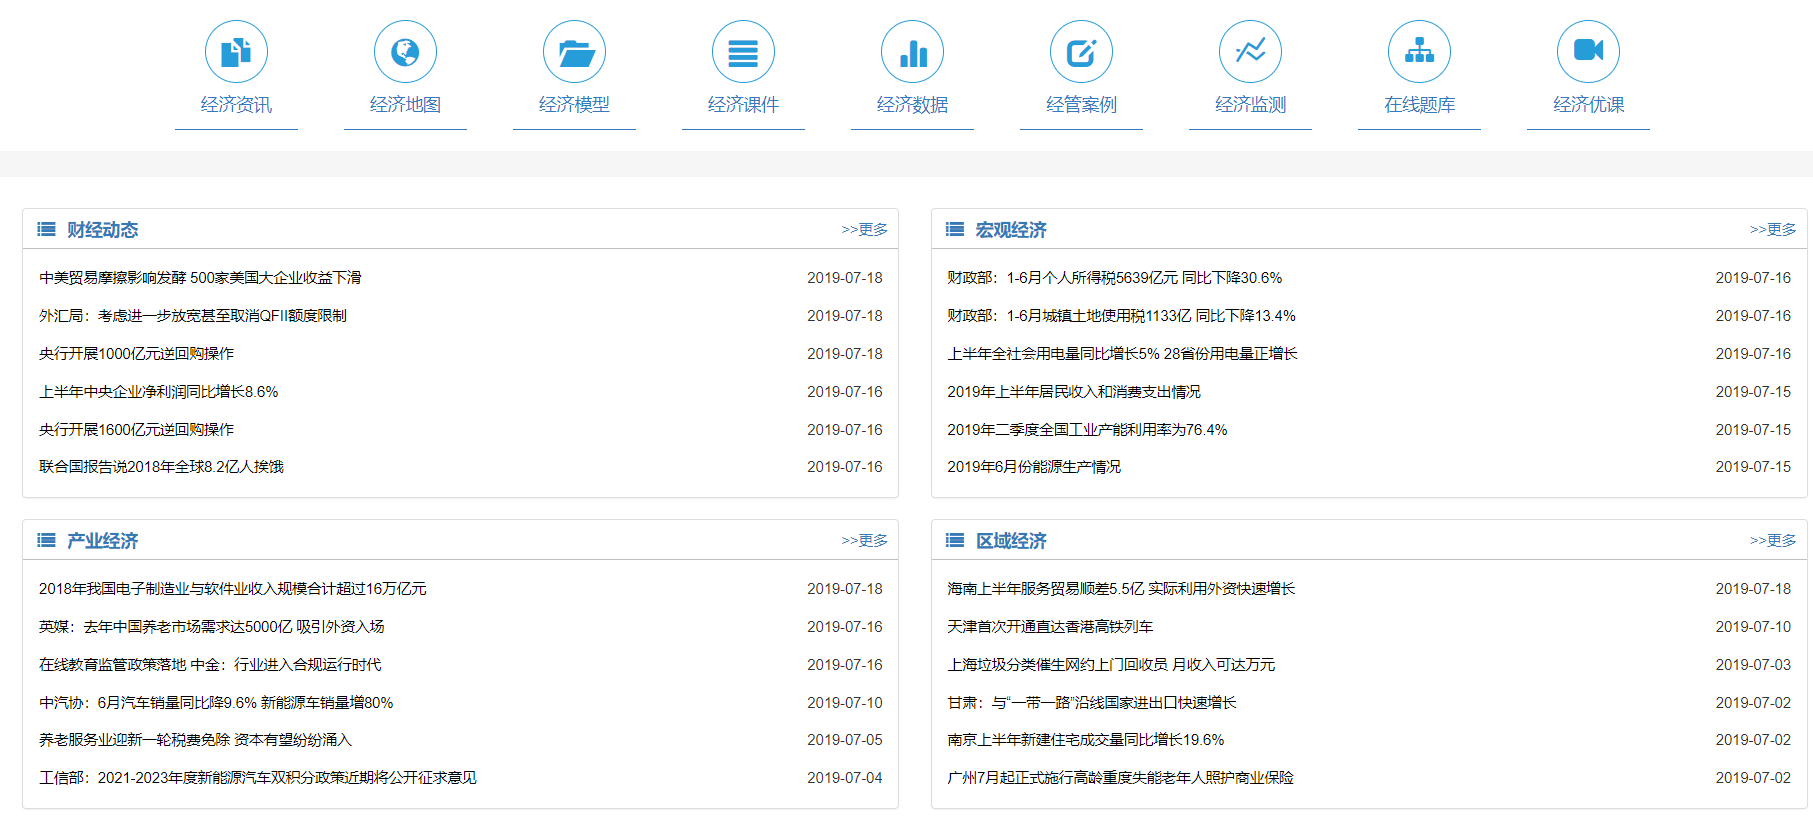Open article 上半年中央企业净利润同比增长8.6%
This screenshot has width=1813, height=816.
(x=159, y=392)
